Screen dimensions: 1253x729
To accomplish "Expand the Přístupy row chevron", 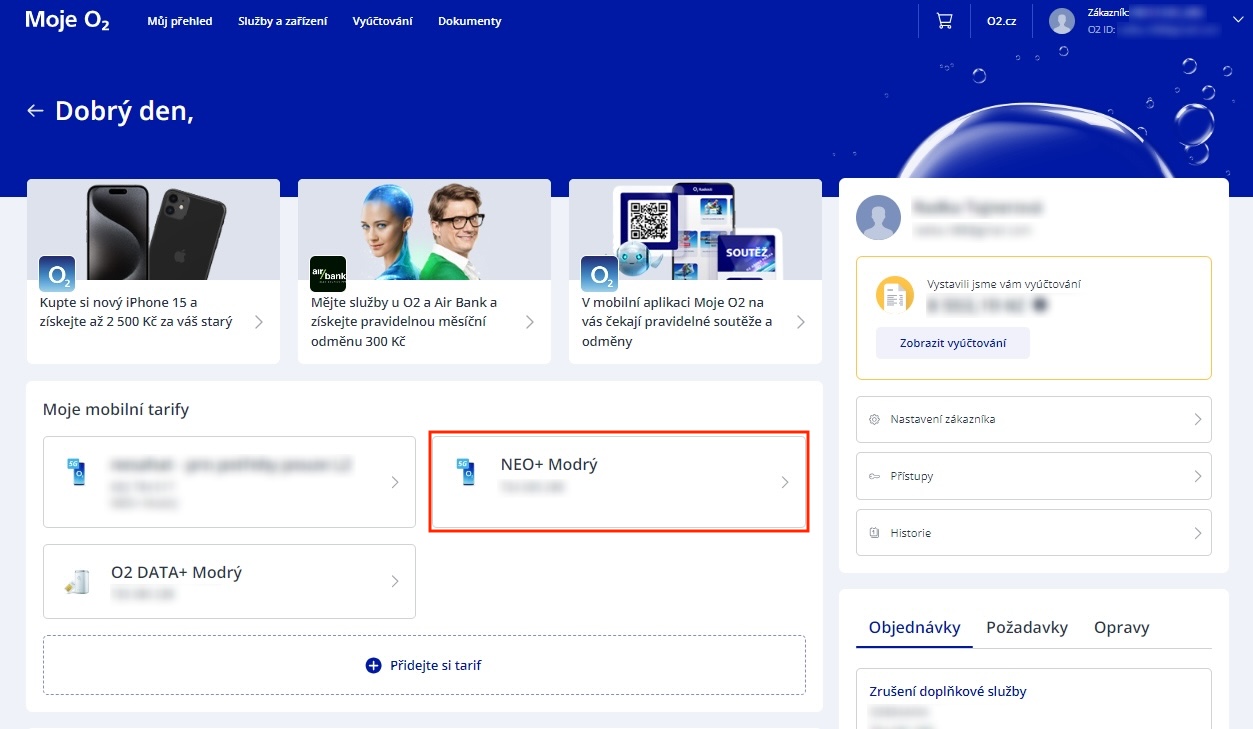I will point(1197,476).
